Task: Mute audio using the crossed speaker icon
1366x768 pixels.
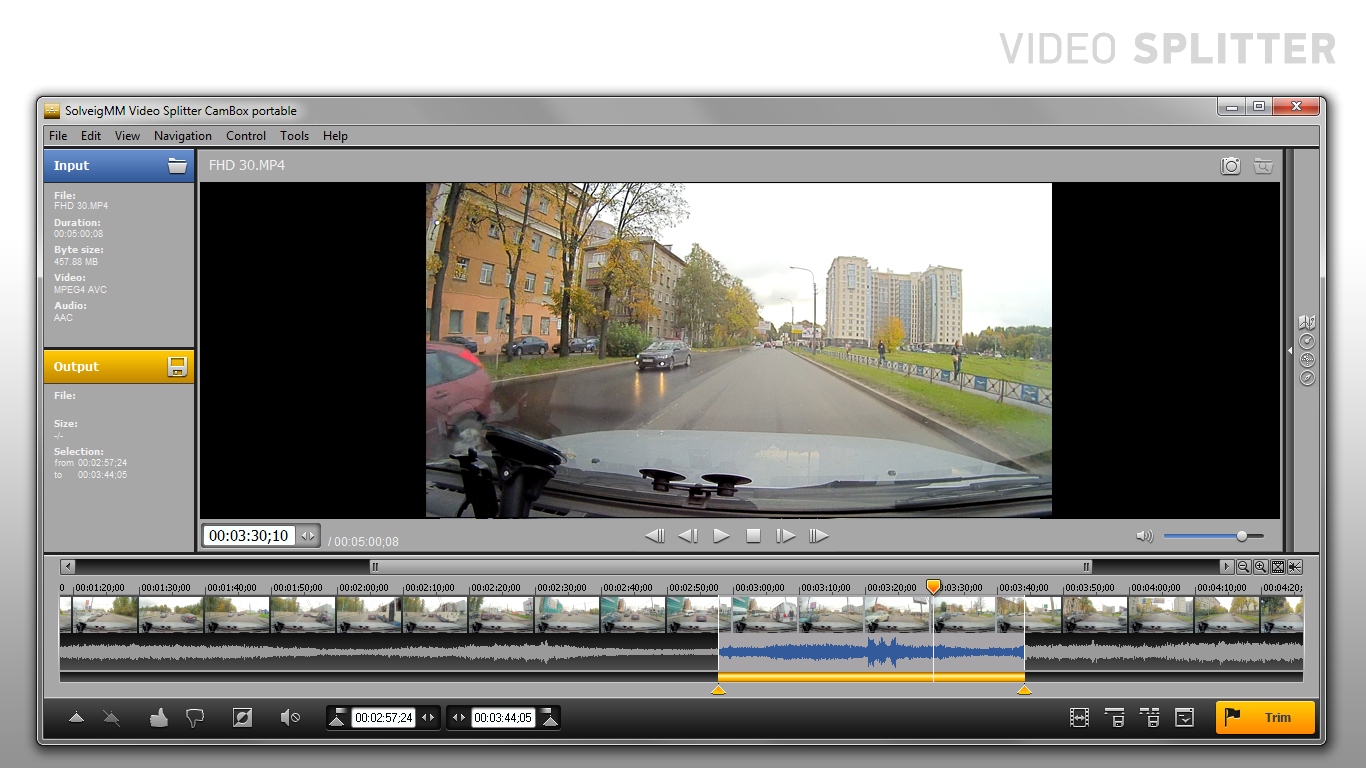Action: pyautogui.click(x=290, y=717)
